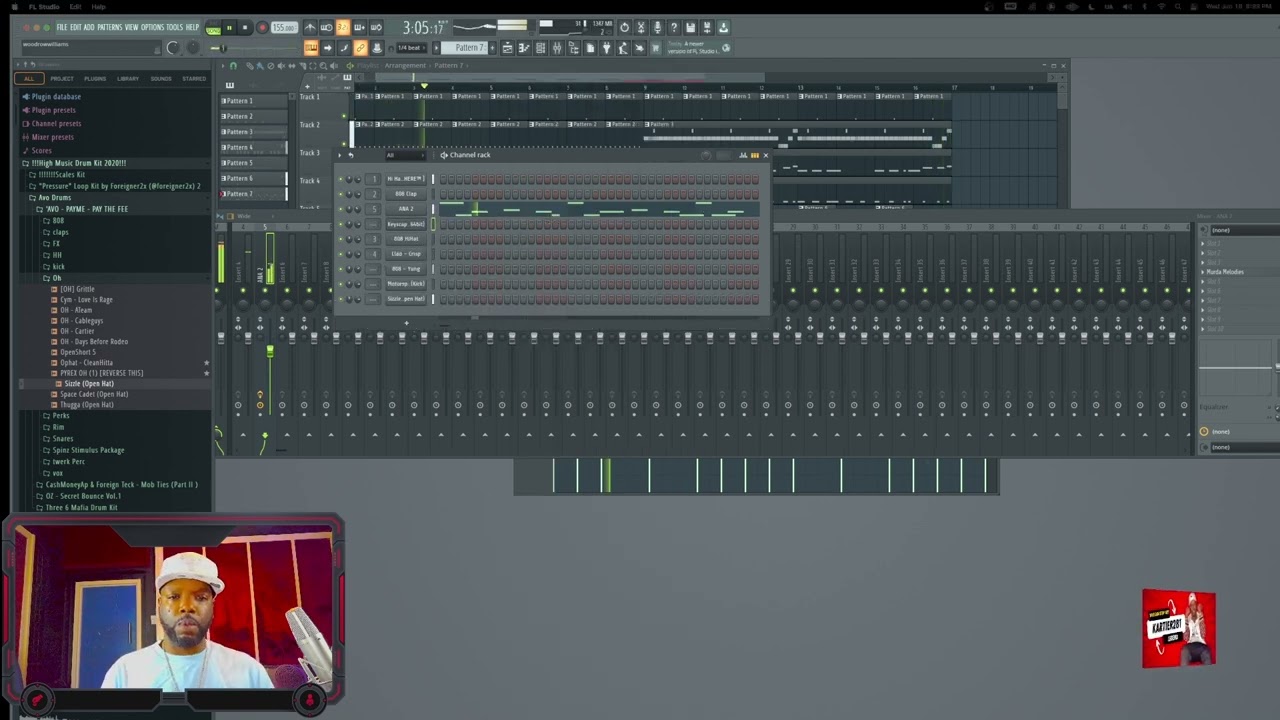
Task: Toggle mute LED of playlist Track 1
Action: click(x=344, y=116)
